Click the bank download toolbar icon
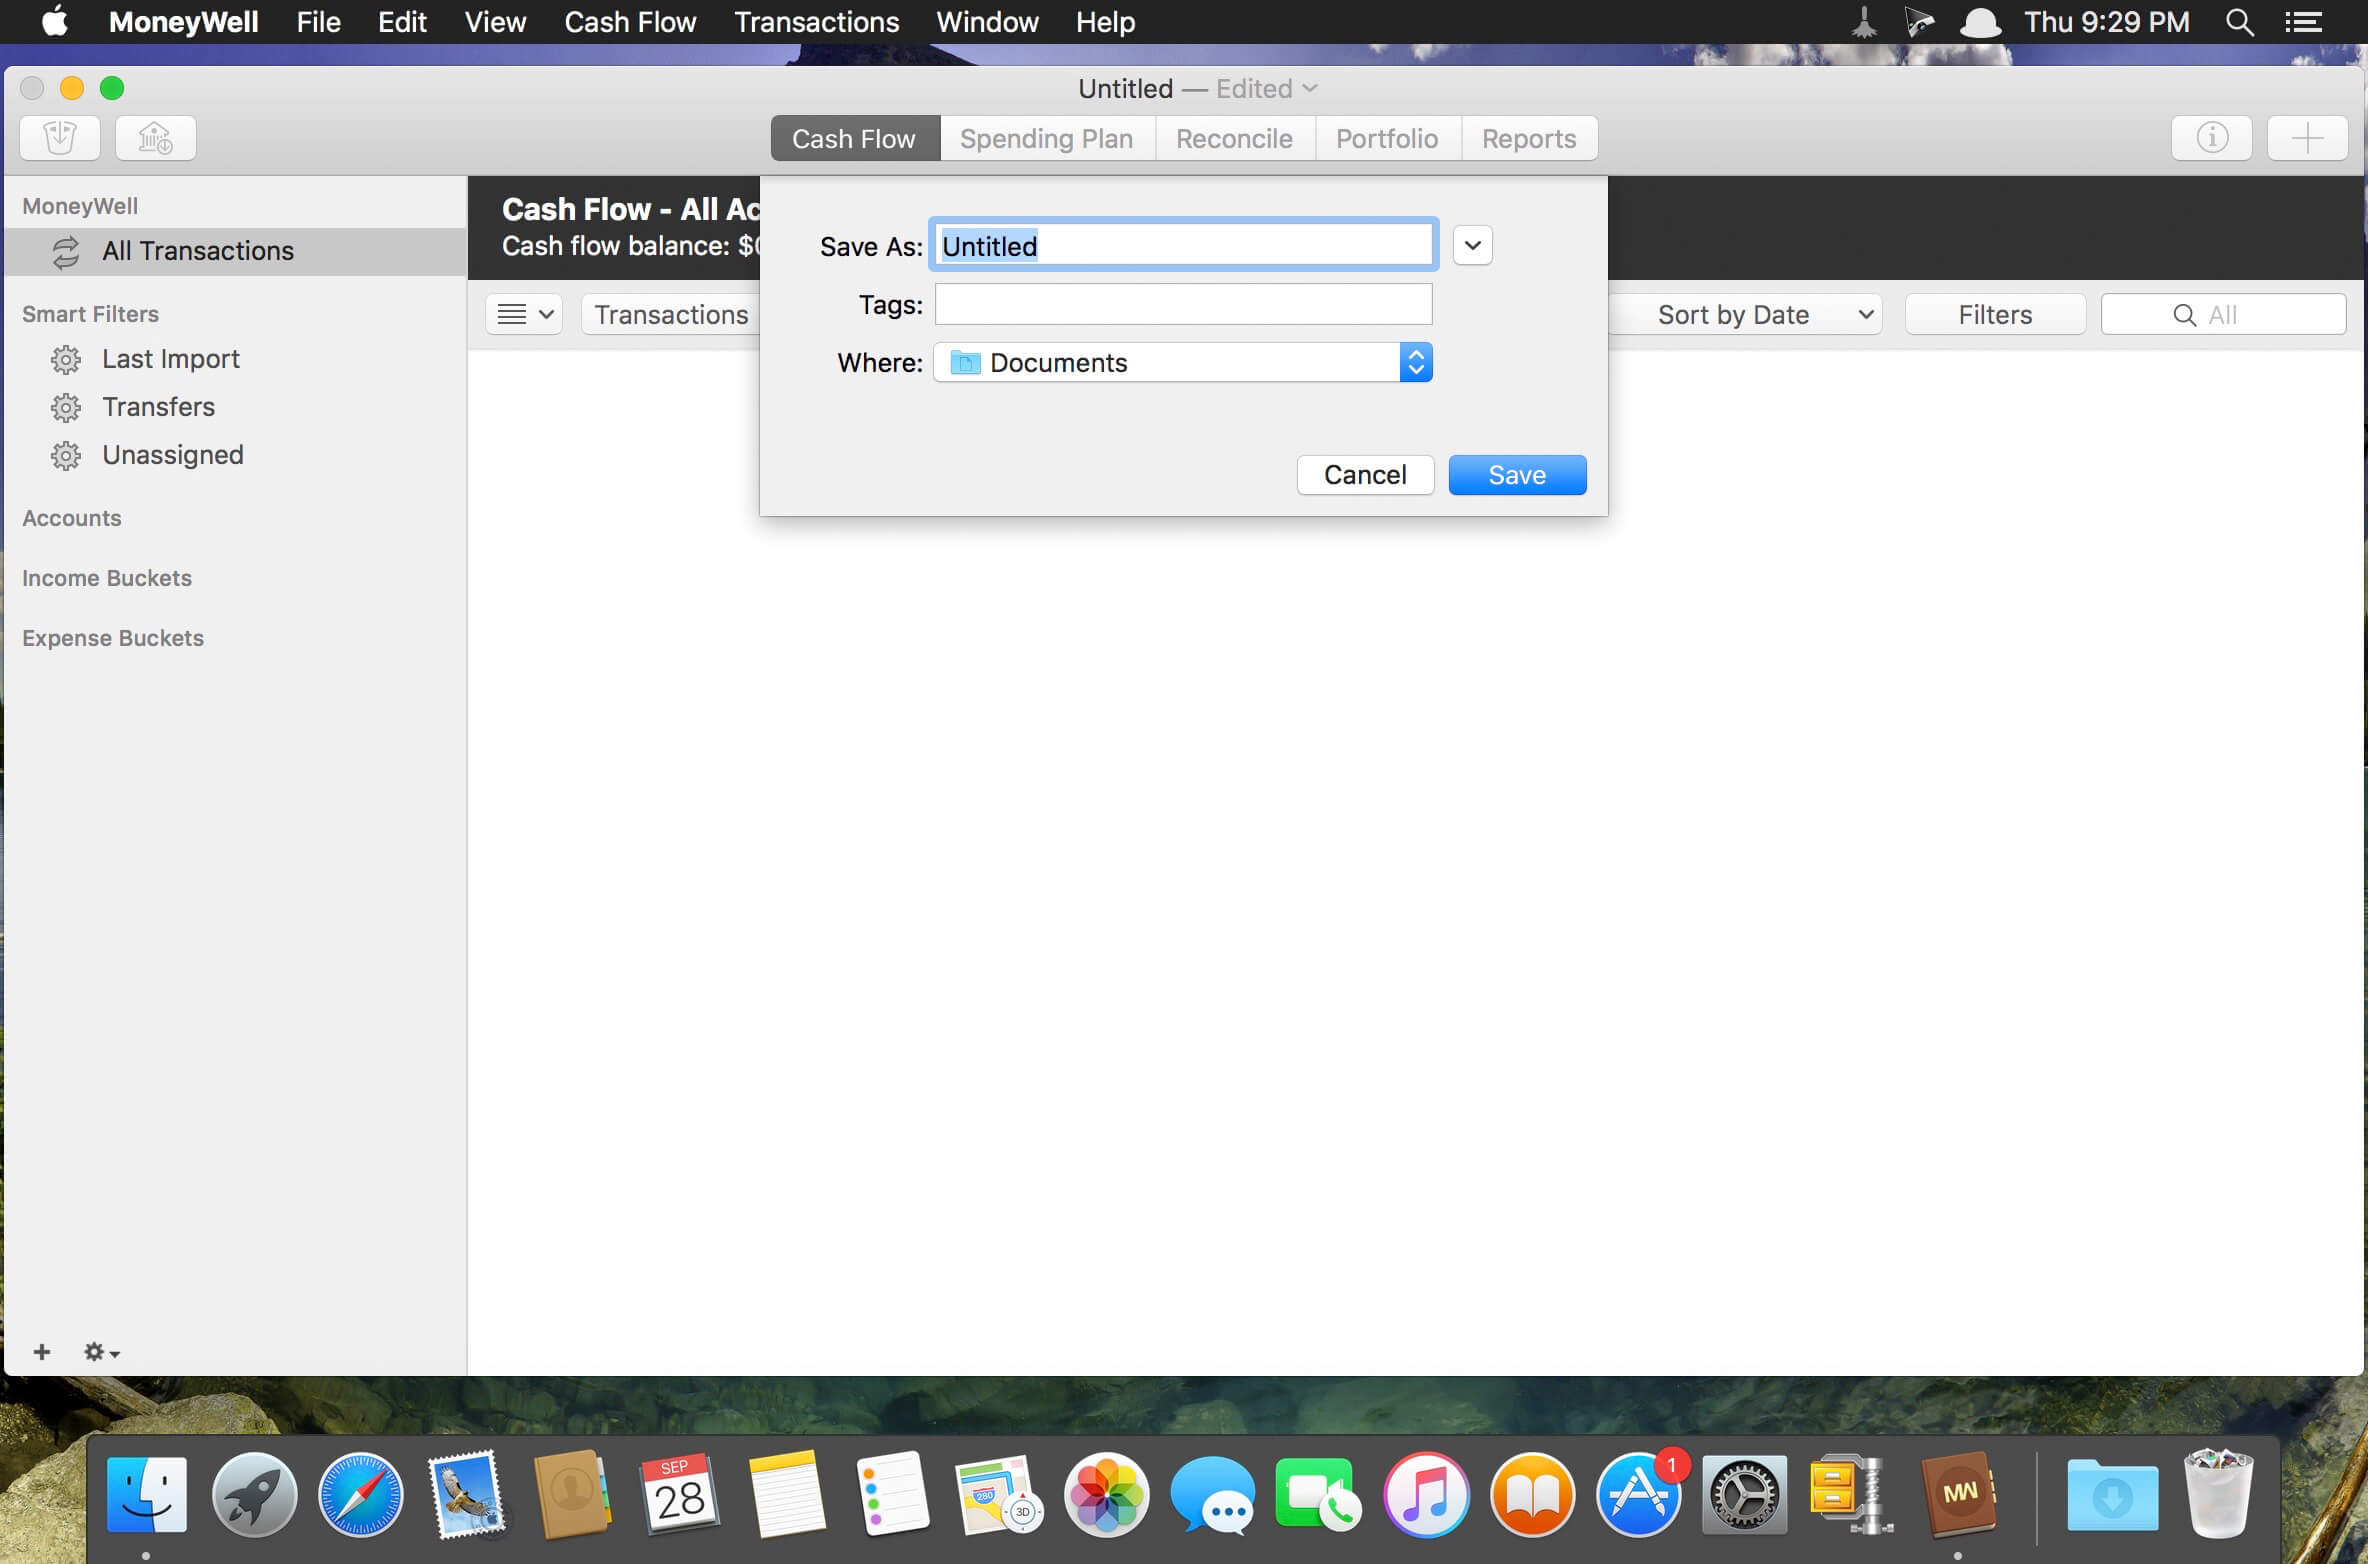 [155, 138]
